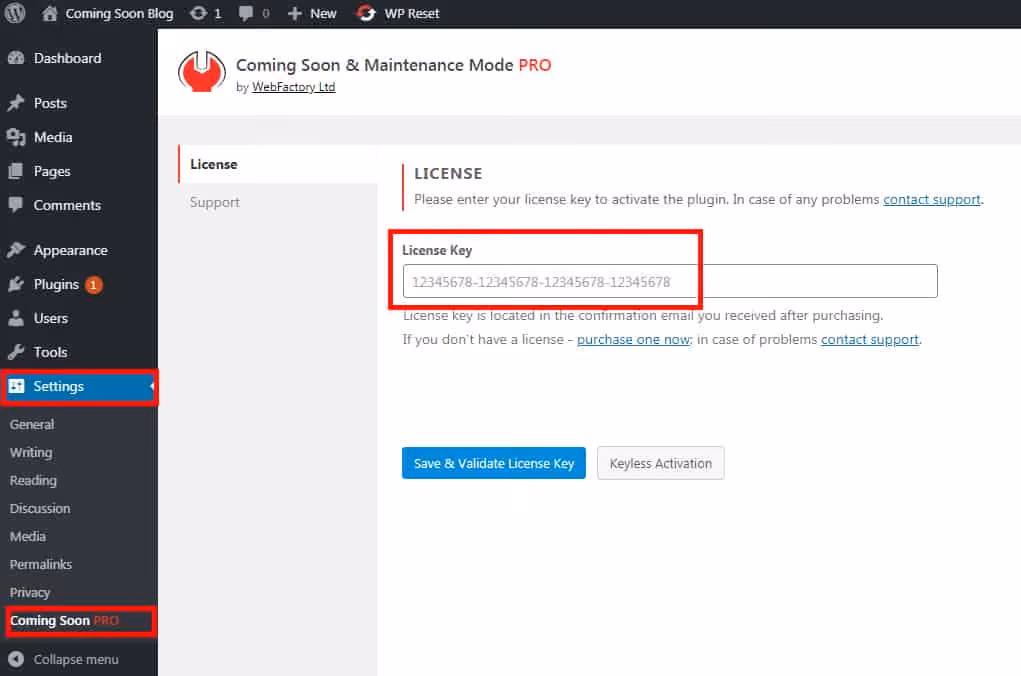Click the Plugins plug icon
Image resolution: width=1021 pixels, height=676 pixels.
pyautogui.click(x=16, y=285)
